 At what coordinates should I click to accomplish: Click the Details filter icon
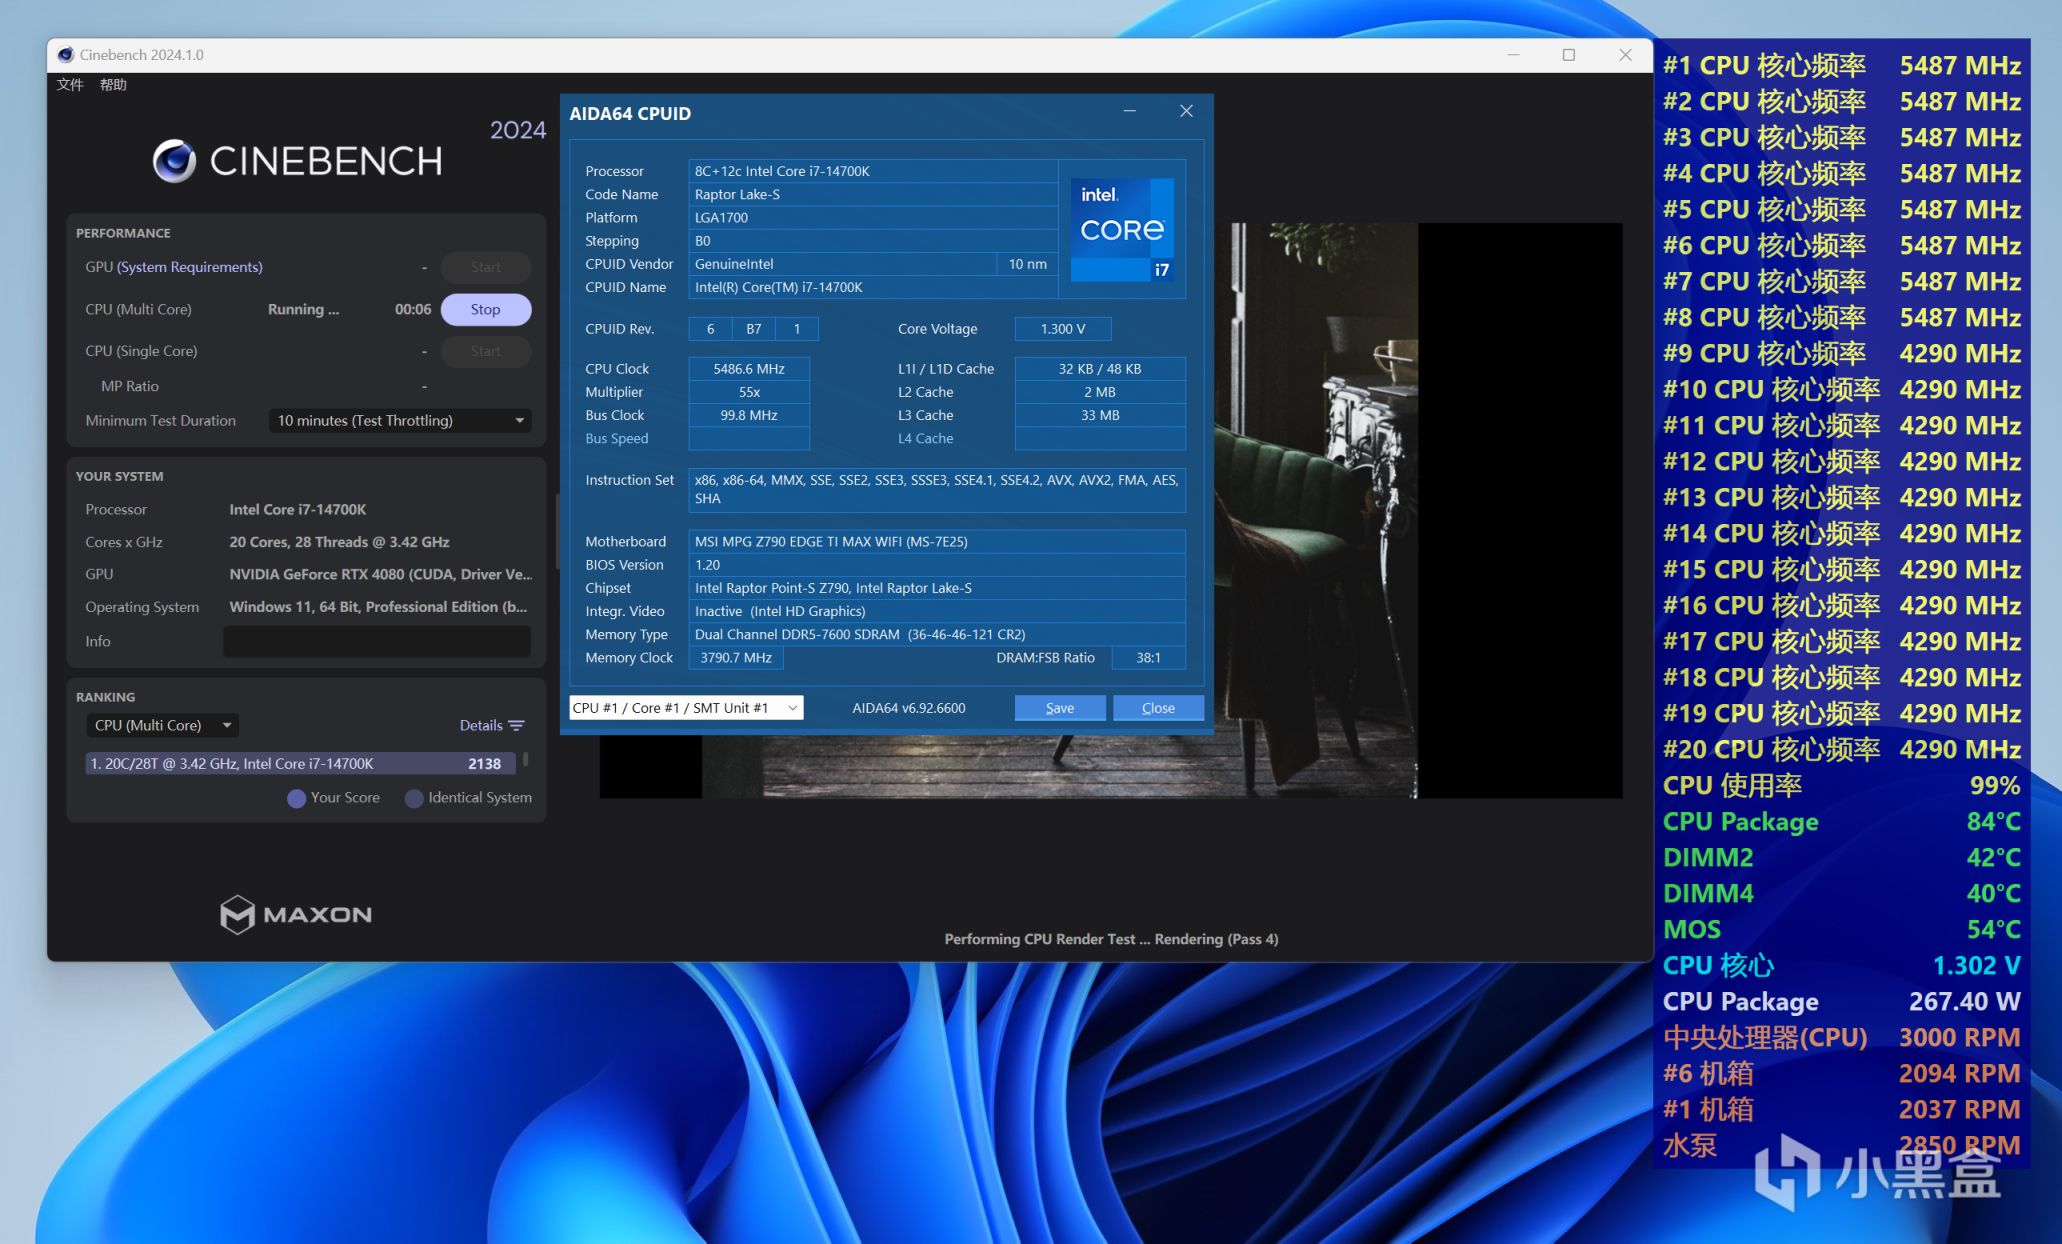pyautogui.click(x=516, y=725)
